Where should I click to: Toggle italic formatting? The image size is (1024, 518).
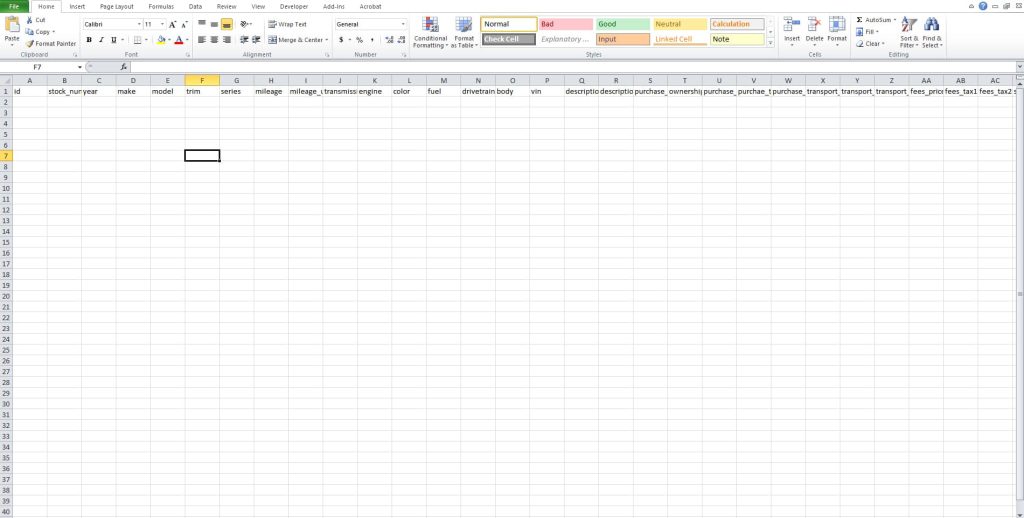pyautogui.click(x=101, y=40)
